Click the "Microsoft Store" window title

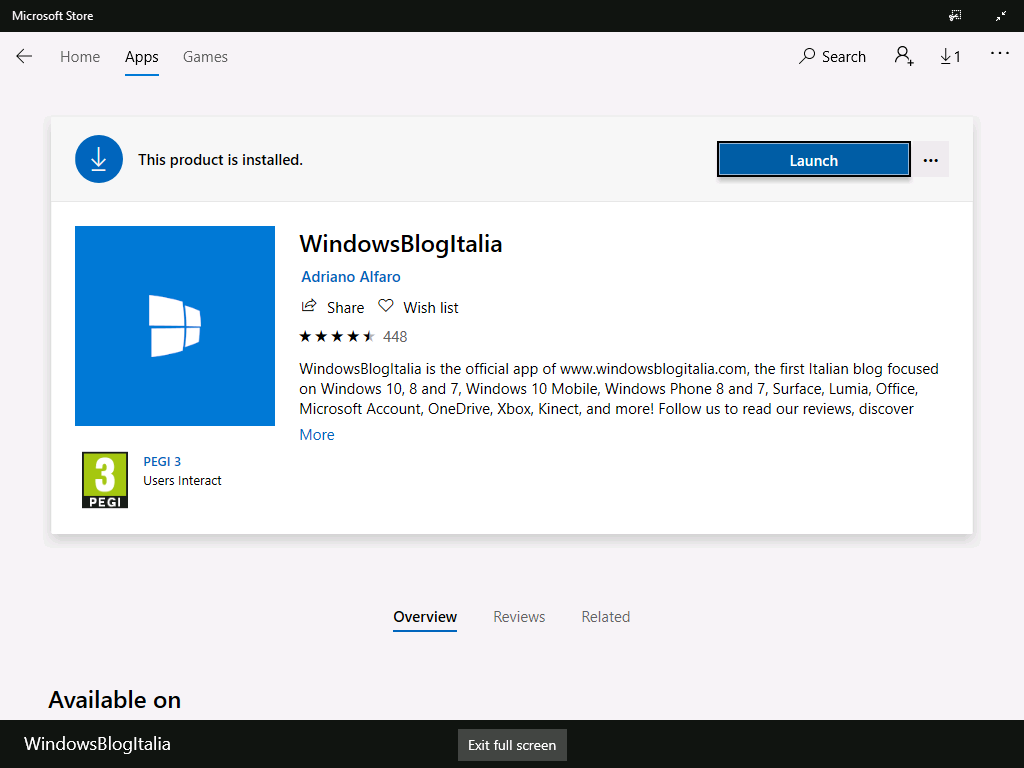52,16
